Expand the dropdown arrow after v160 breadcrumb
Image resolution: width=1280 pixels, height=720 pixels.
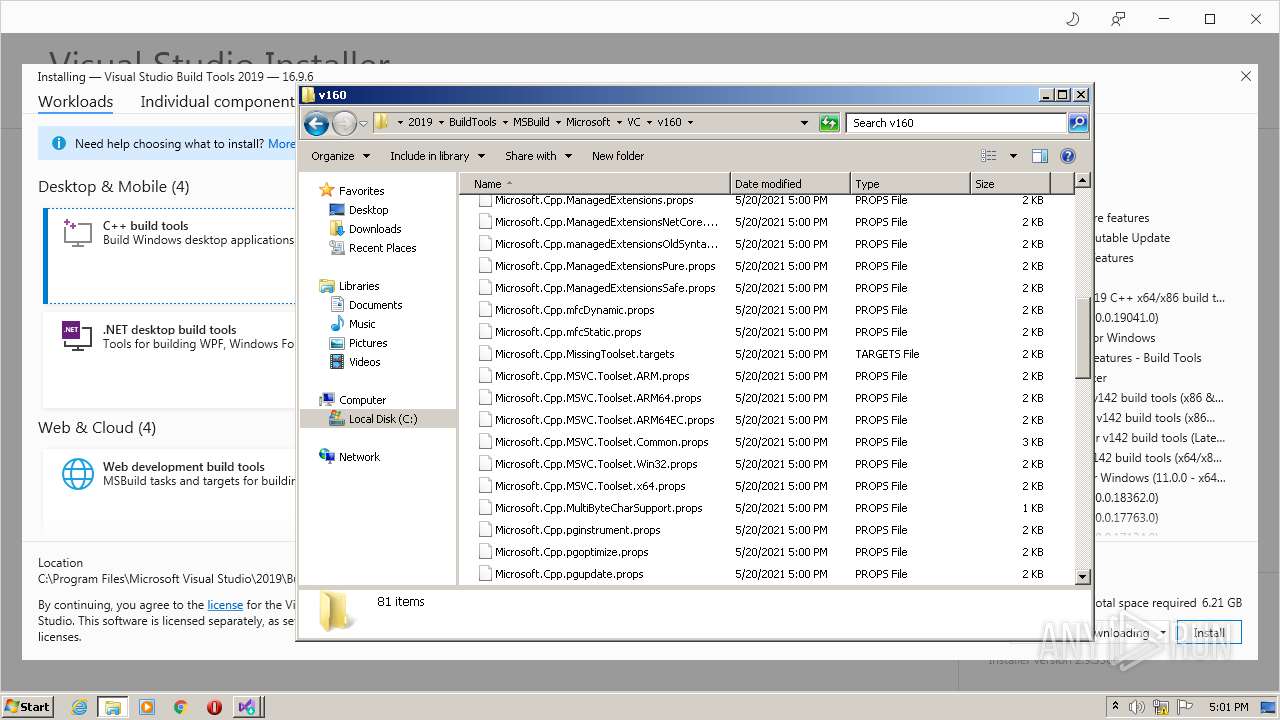[x=689, y=122]
